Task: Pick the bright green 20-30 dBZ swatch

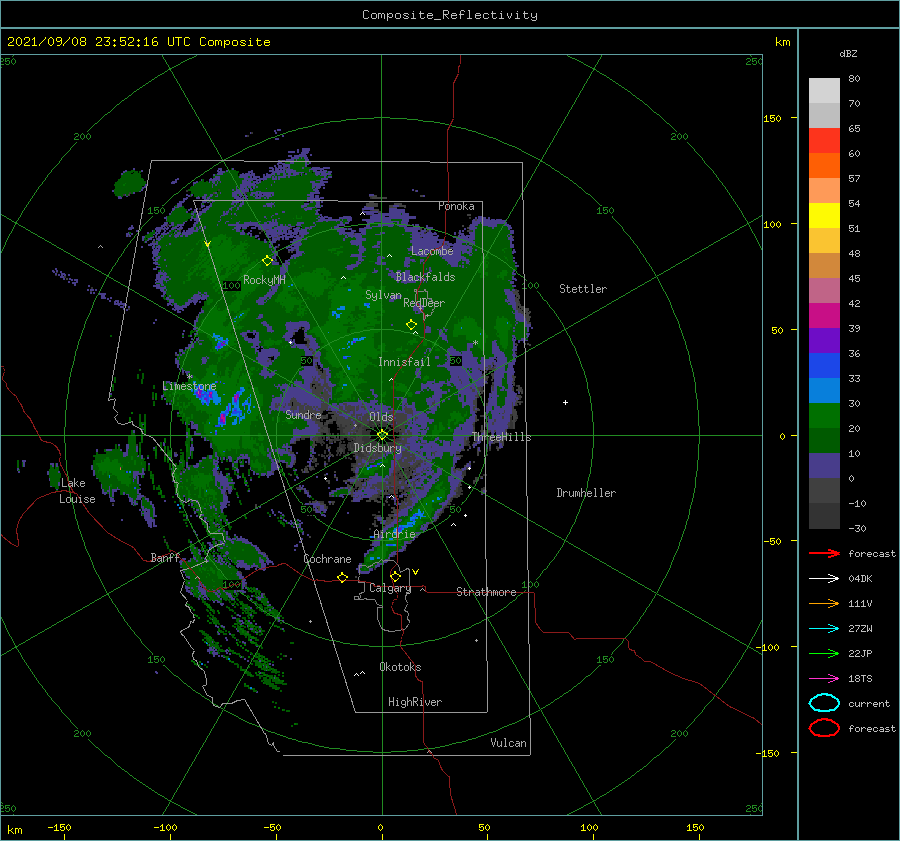Action: click(824, 415)
